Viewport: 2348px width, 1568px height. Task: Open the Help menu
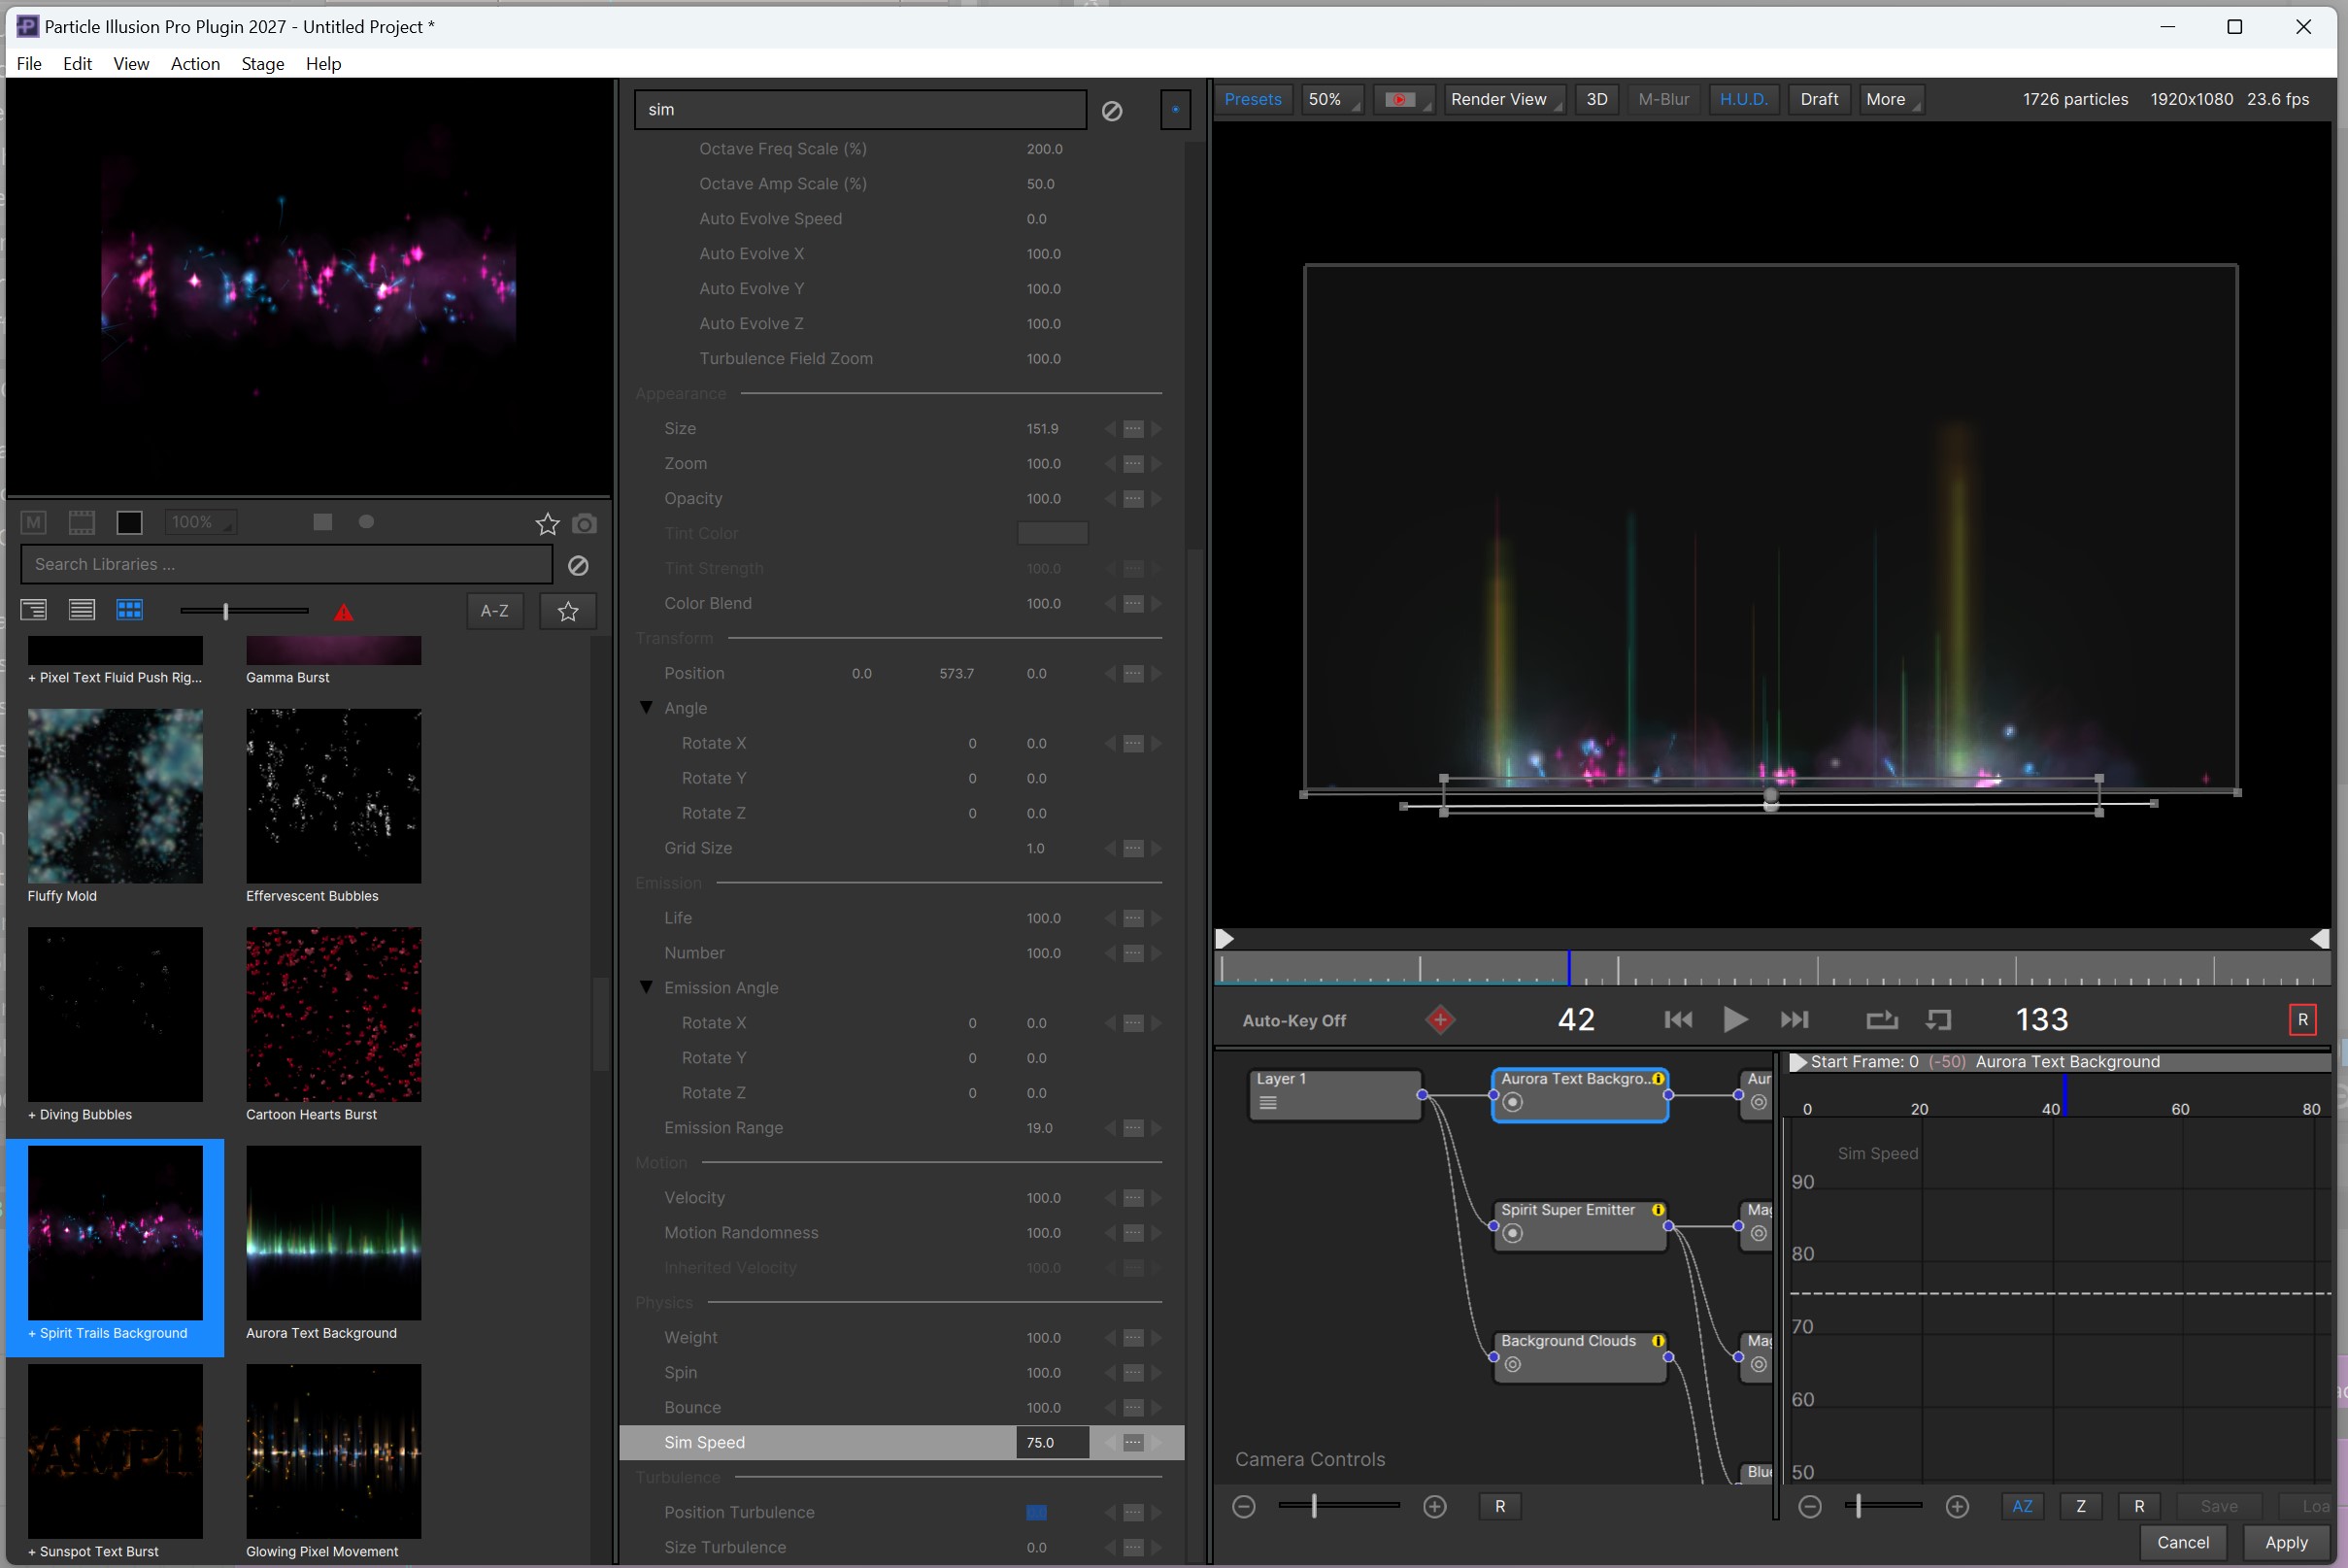(x=323, y=64)
